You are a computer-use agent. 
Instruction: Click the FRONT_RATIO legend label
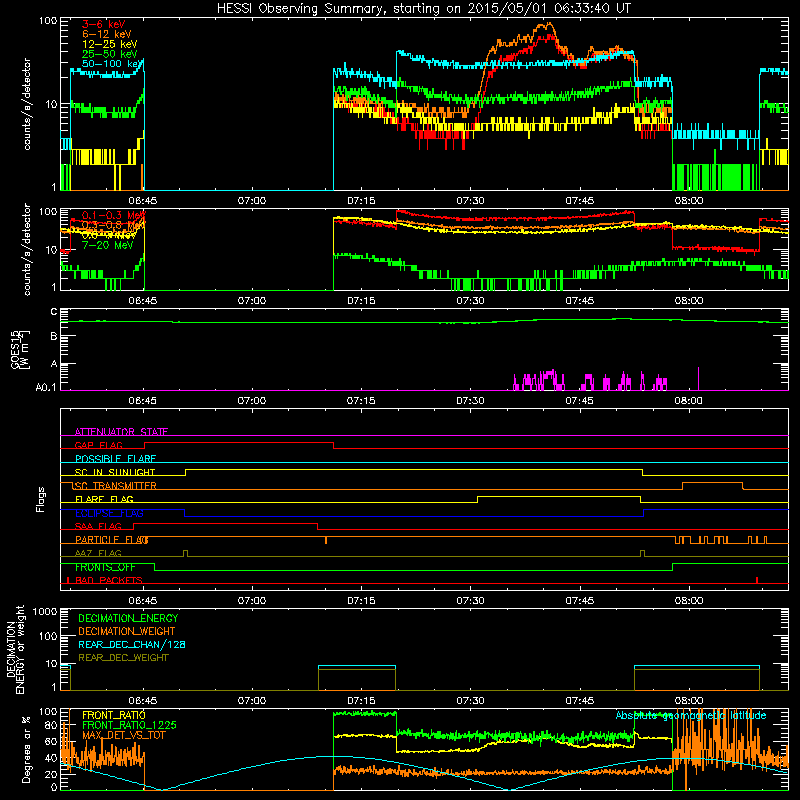(x=114, y=715)
